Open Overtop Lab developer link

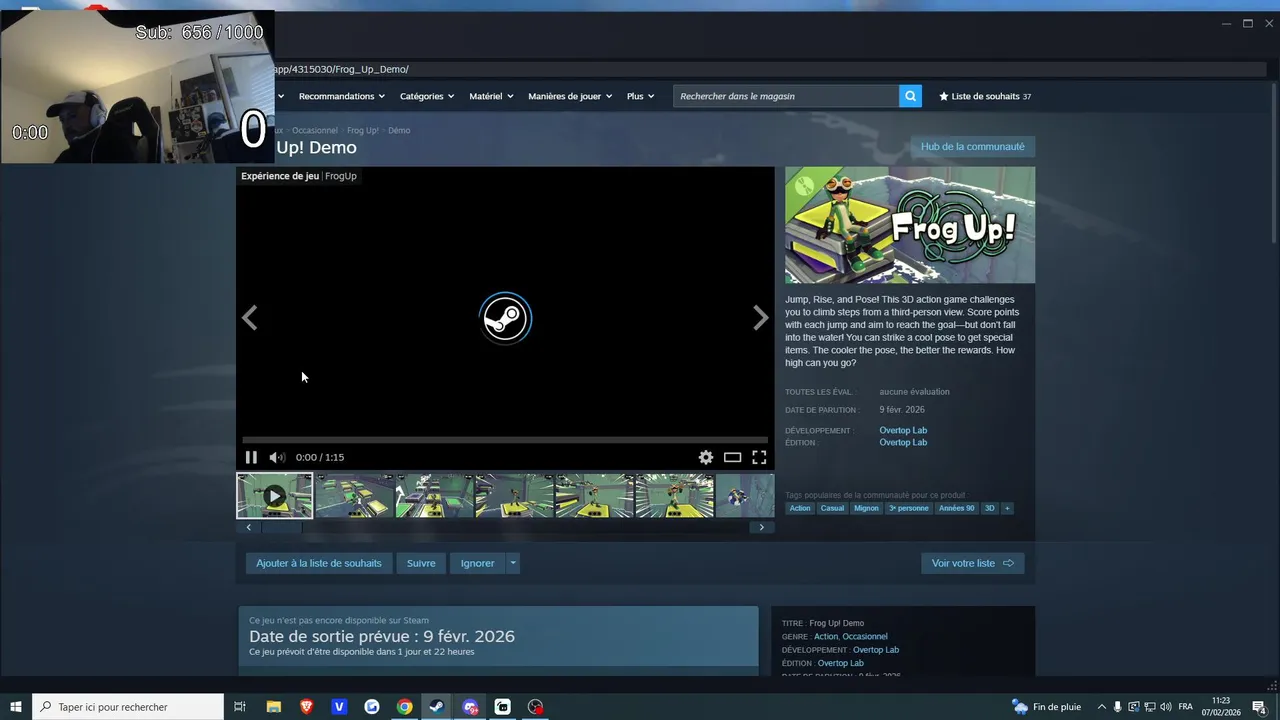point(903,430)
